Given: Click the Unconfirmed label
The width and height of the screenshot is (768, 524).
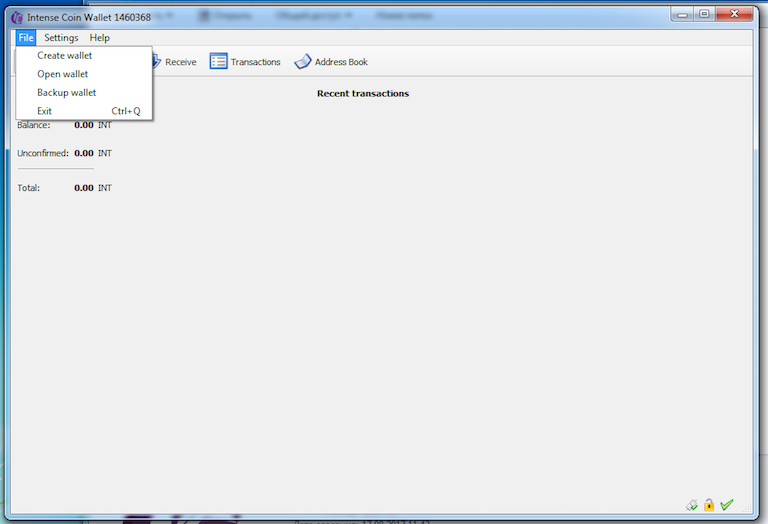Looking at the screenshot, I should tap(43, 153).
